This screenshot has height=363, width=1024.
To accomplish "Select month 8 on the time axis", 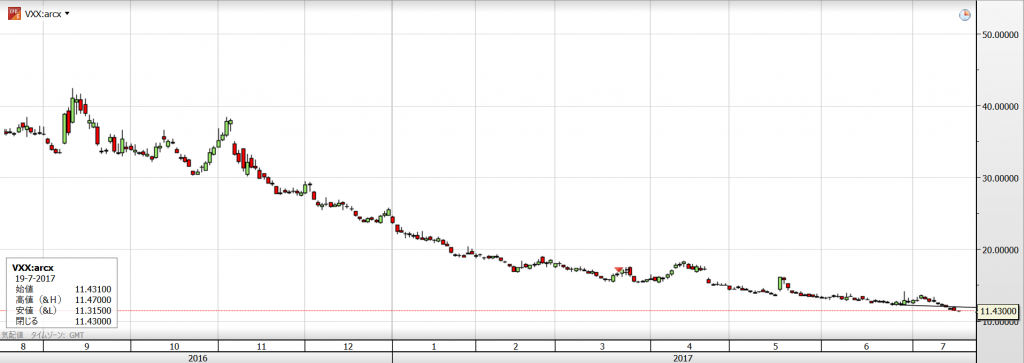I will coord(23,346).
